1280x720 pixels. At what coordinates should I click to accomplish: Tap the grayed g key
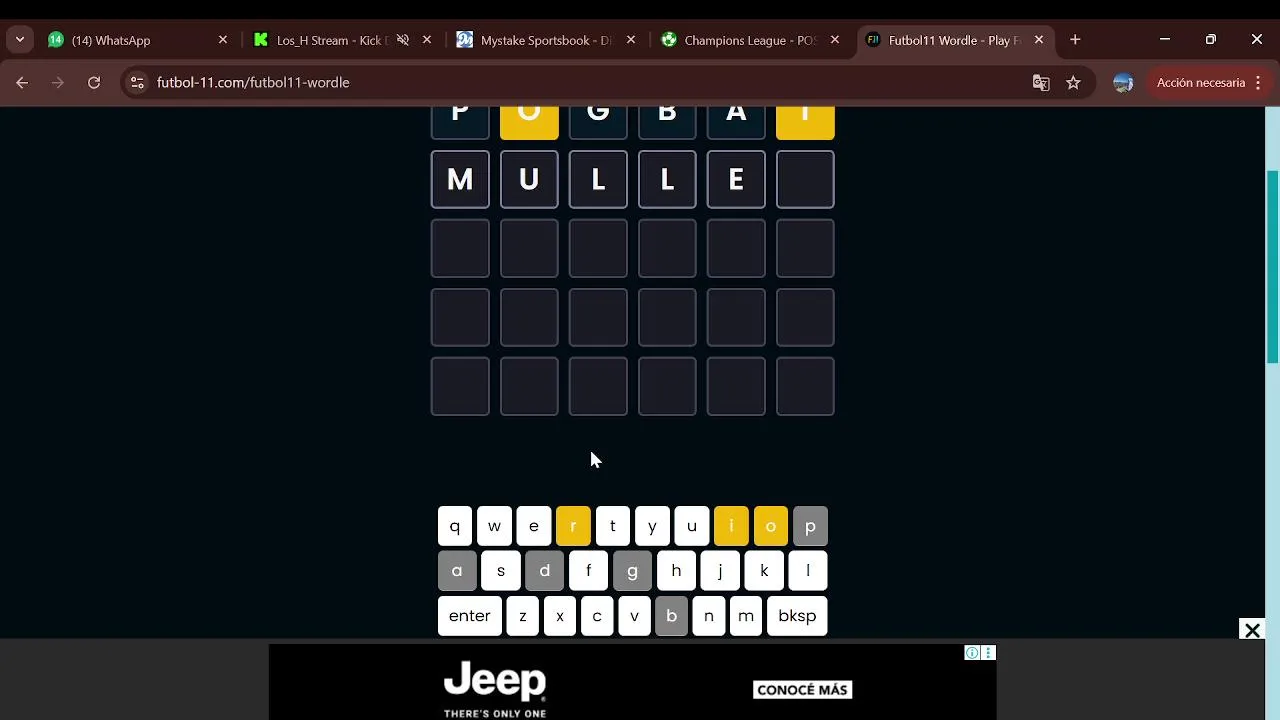[632, 571]
